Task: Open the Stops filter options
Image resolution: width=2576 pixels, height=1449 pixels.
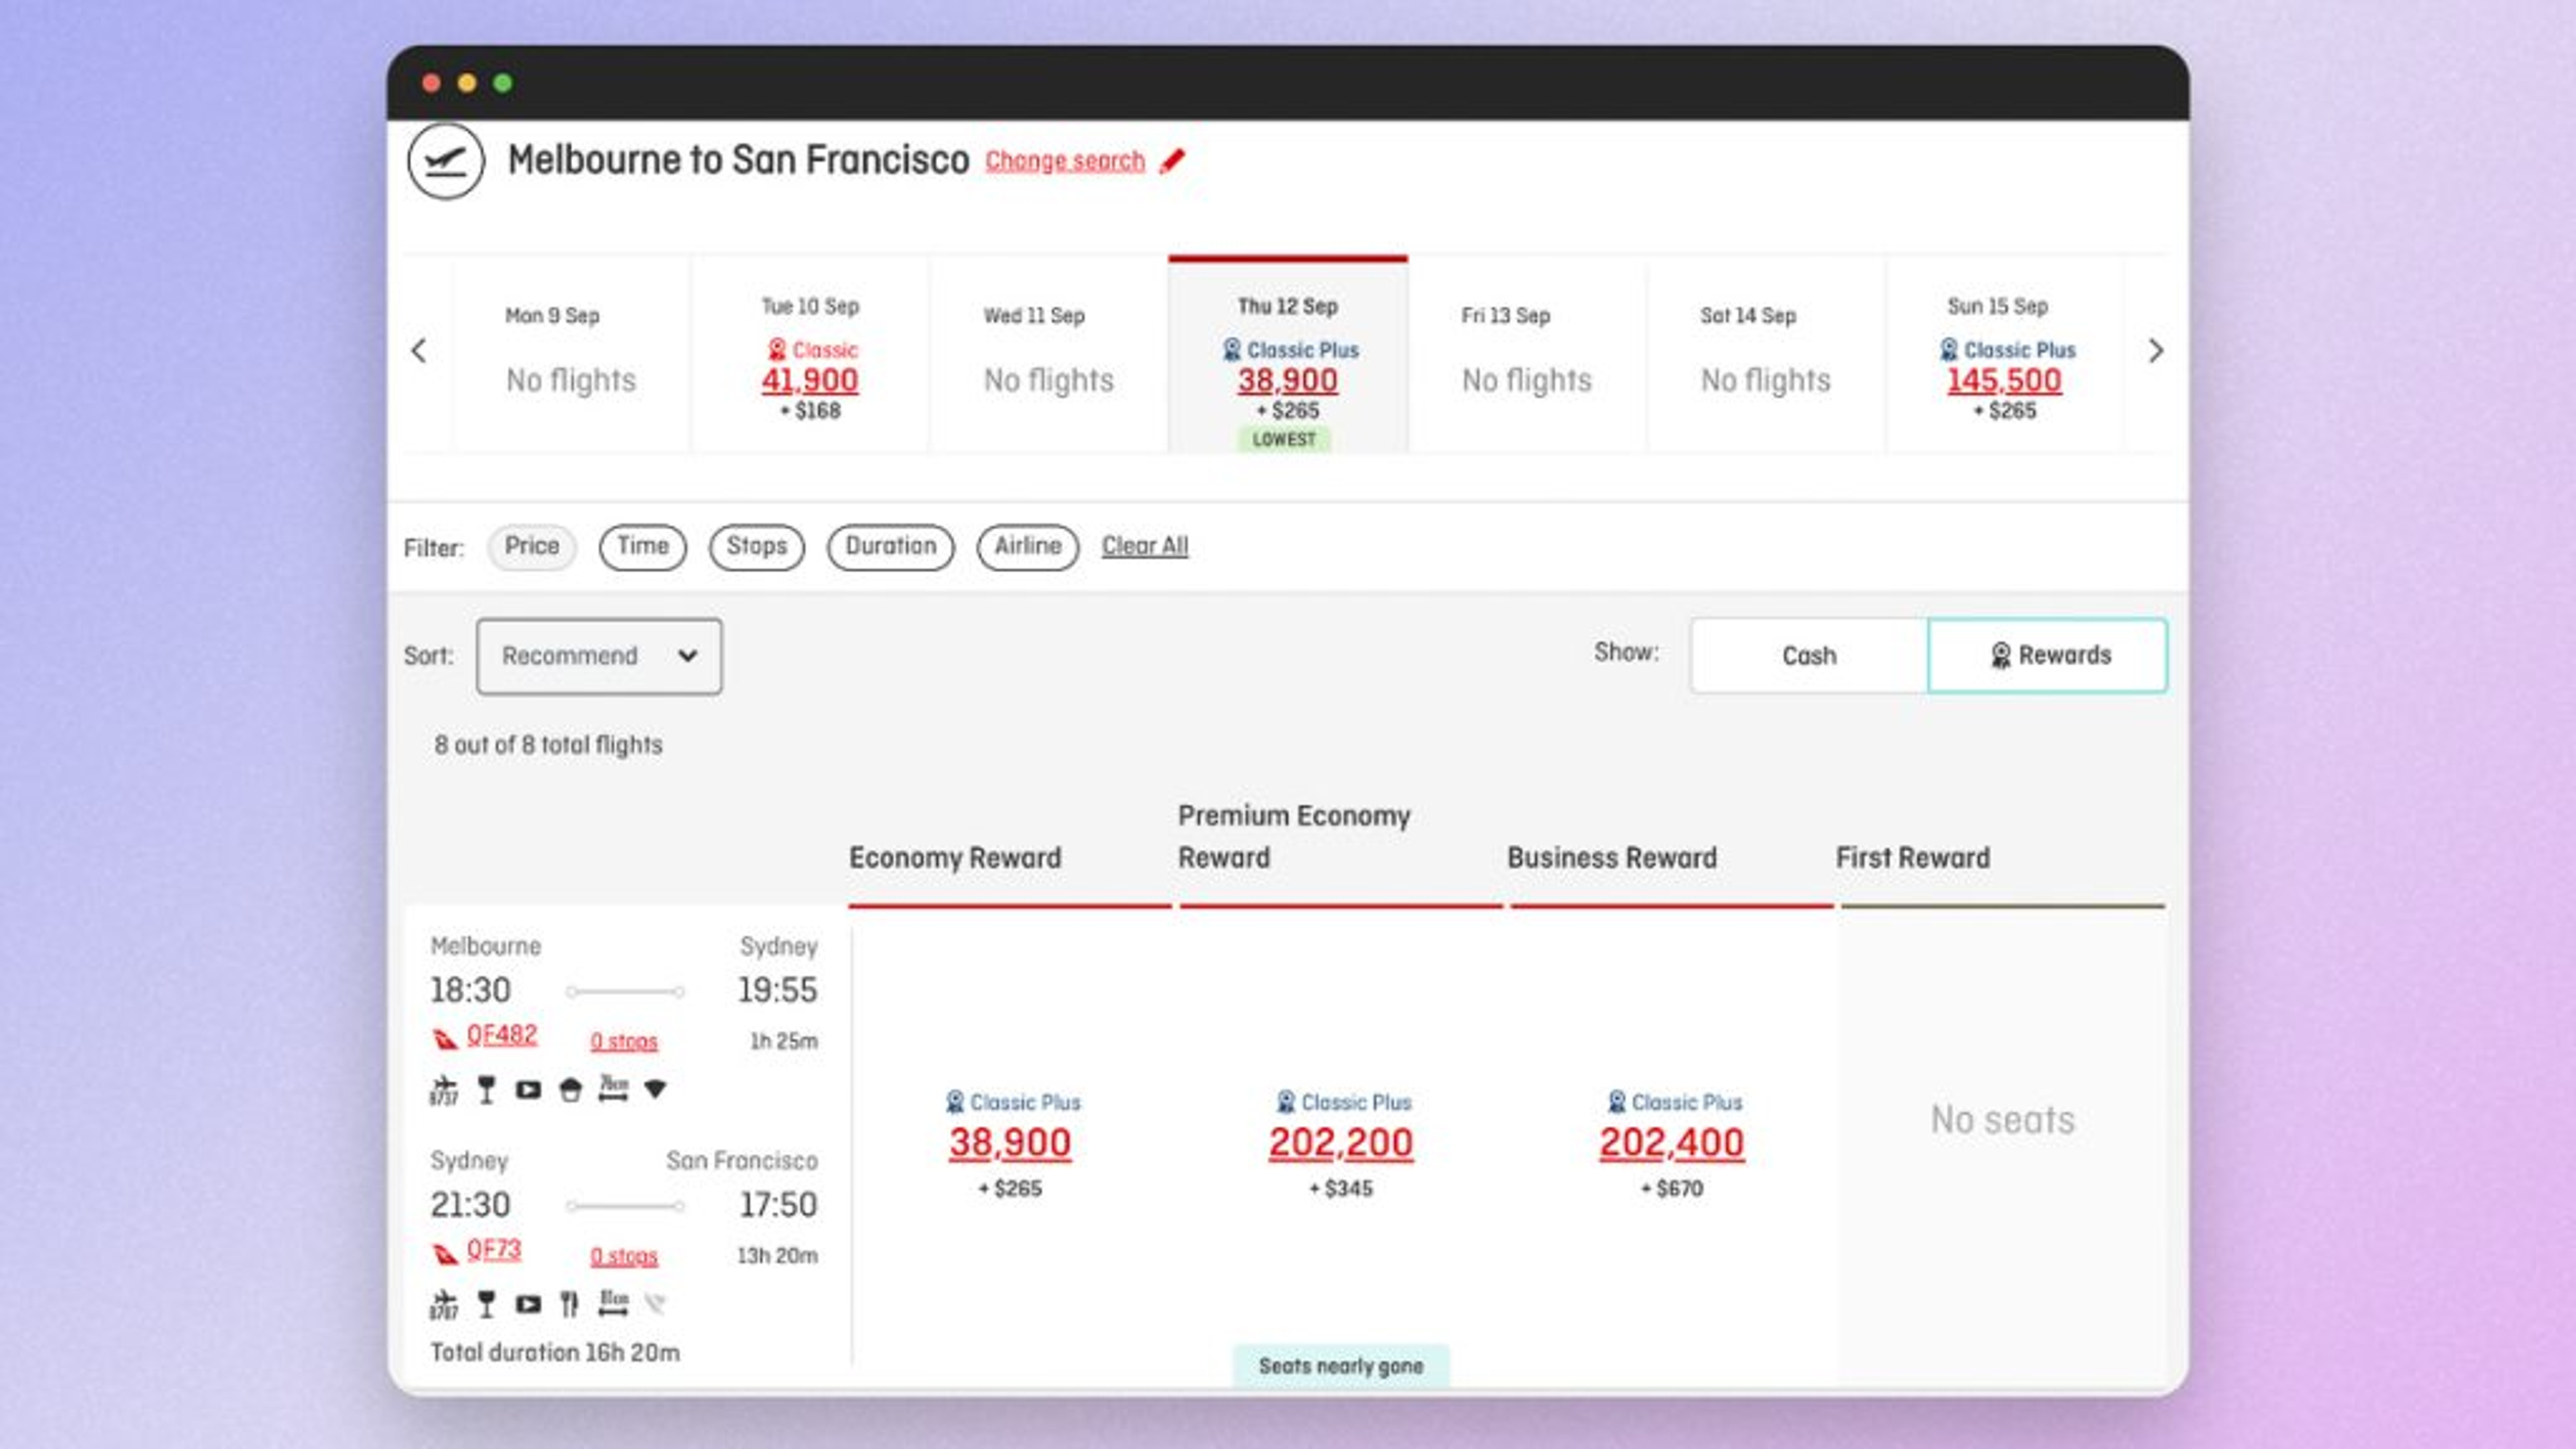Action: pos(756,547)
